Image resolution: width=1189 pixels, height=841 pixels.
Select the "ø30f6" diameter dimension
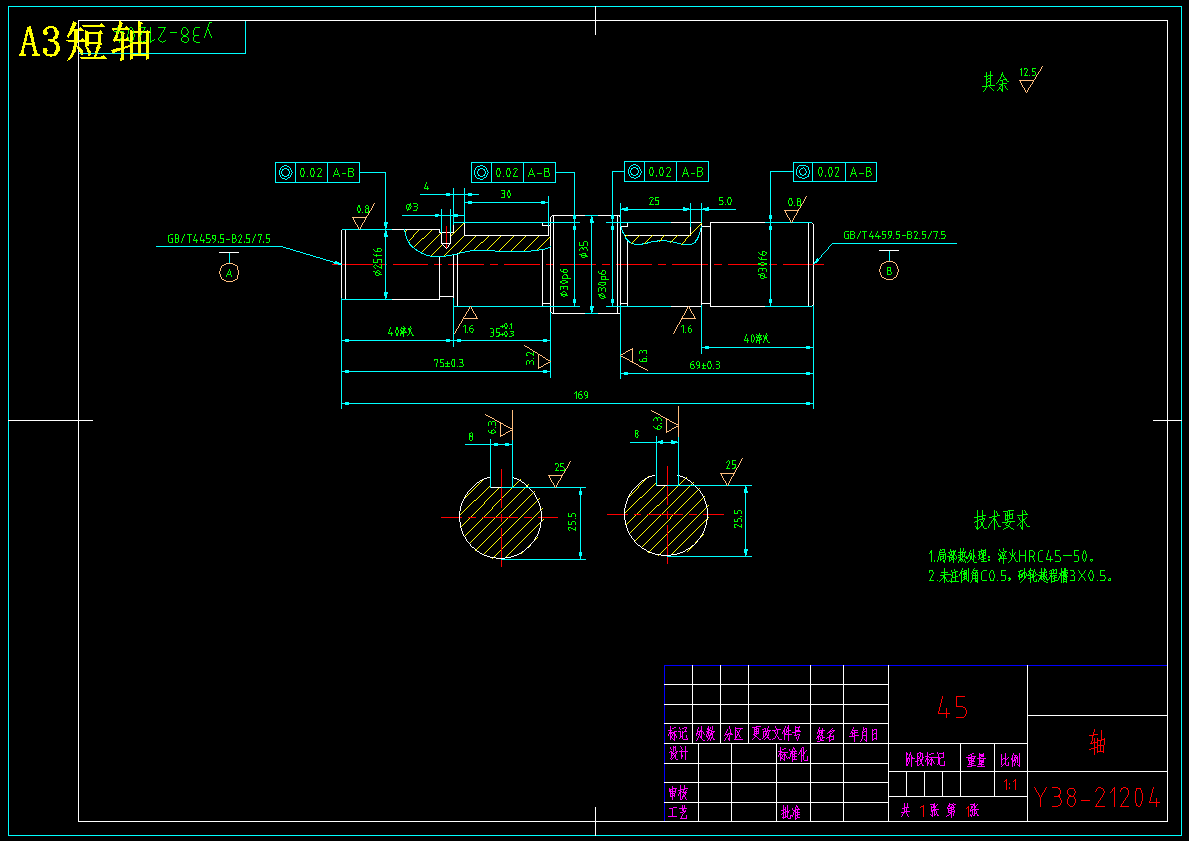coord(762,265)
